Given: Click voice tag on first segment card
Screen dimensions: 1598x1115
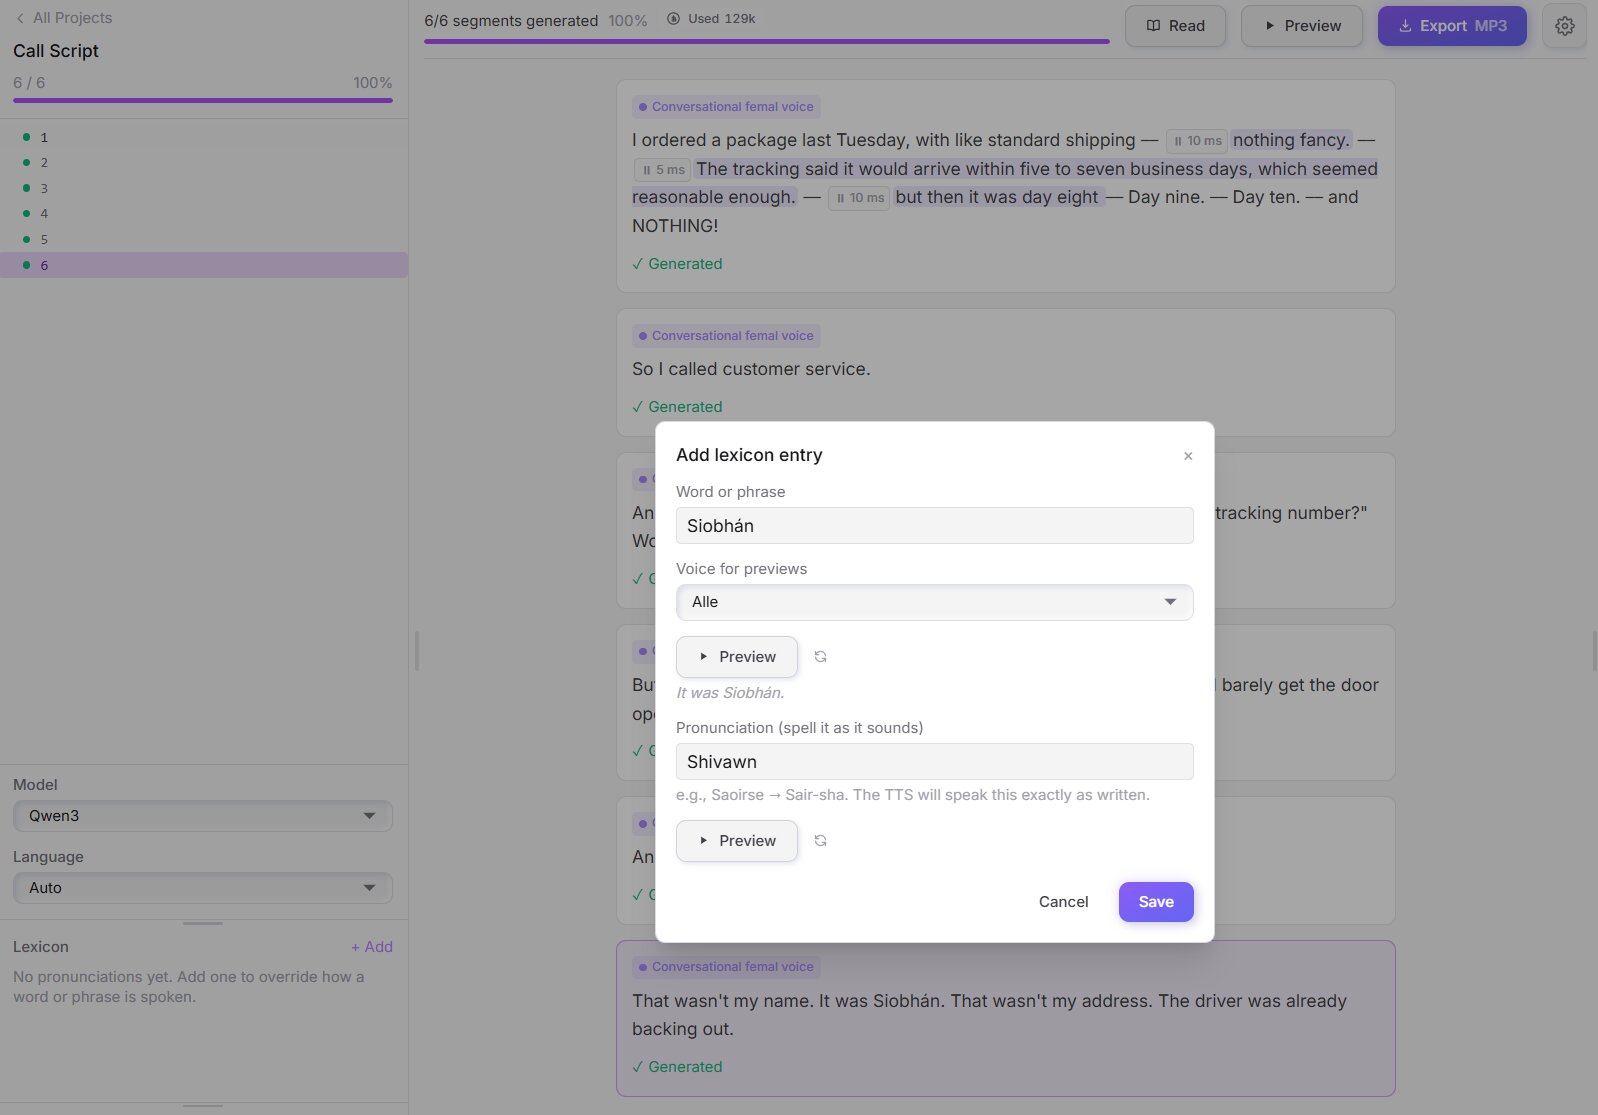Looking at the screenshot, I should (x=726, y=107).
